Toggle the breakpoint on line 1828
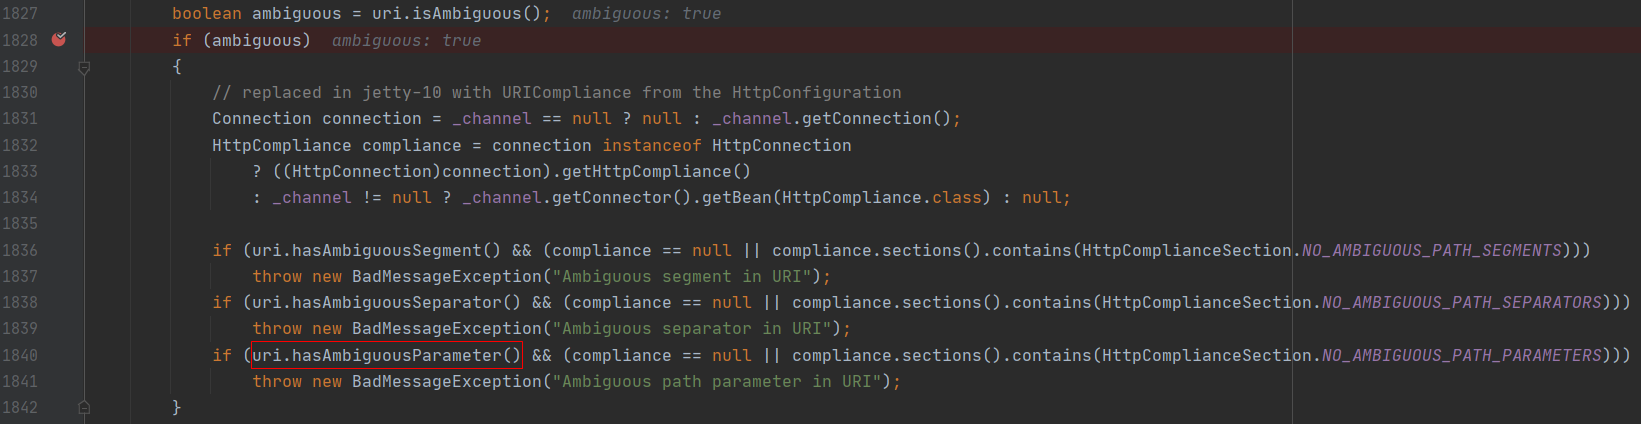Viewport: 1641px width, 424px height. point(59,40)
